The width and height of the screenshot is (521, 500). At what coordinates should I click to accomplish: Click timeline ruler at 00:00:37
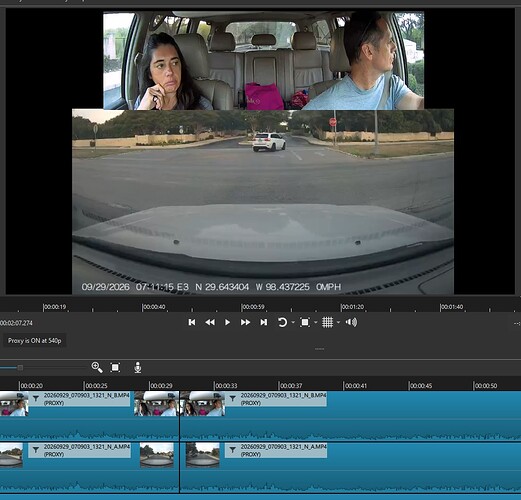(291, 386)
